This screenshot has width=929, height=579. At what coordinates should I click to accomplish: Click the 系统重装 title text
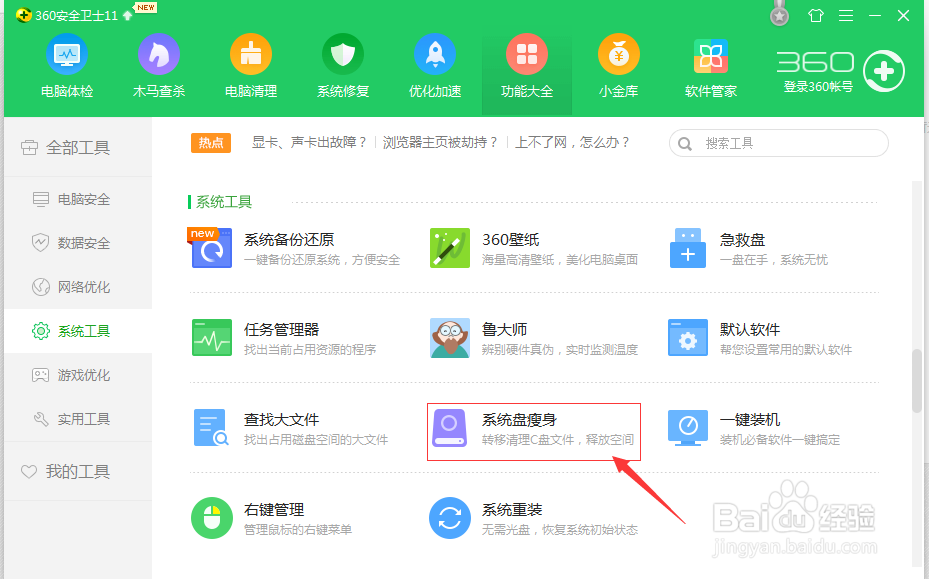[512, 510]
